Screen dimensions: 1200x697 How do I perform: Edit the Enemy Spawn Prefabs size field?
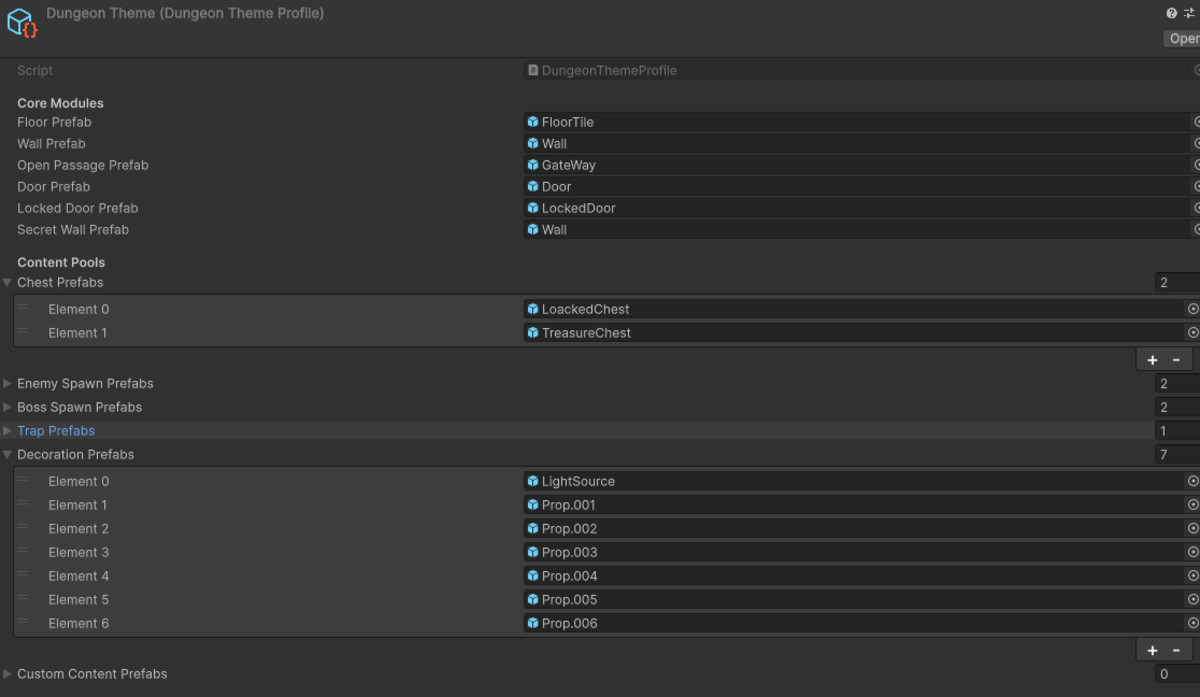click(x=1177, y=384)
